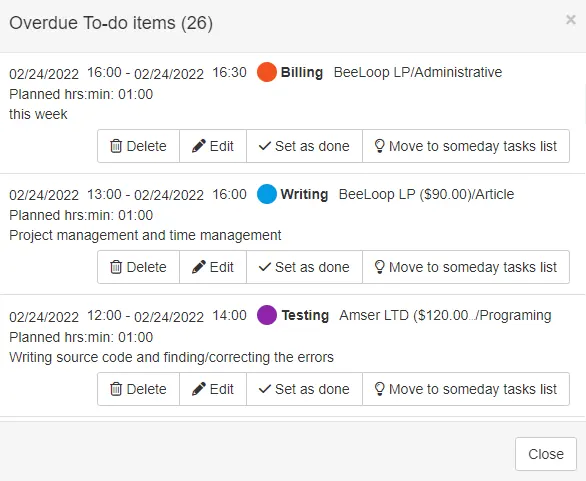586x481 pixels.
Task: Click the purple Testing color circle
Action: (267, 315)
